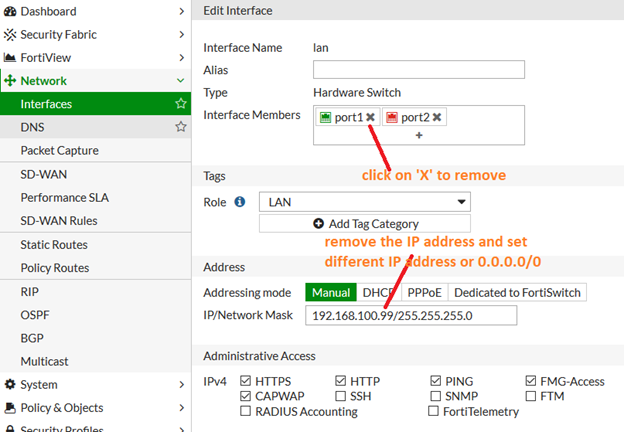
Task: Click the Alias text field
Action: (419, 70)
